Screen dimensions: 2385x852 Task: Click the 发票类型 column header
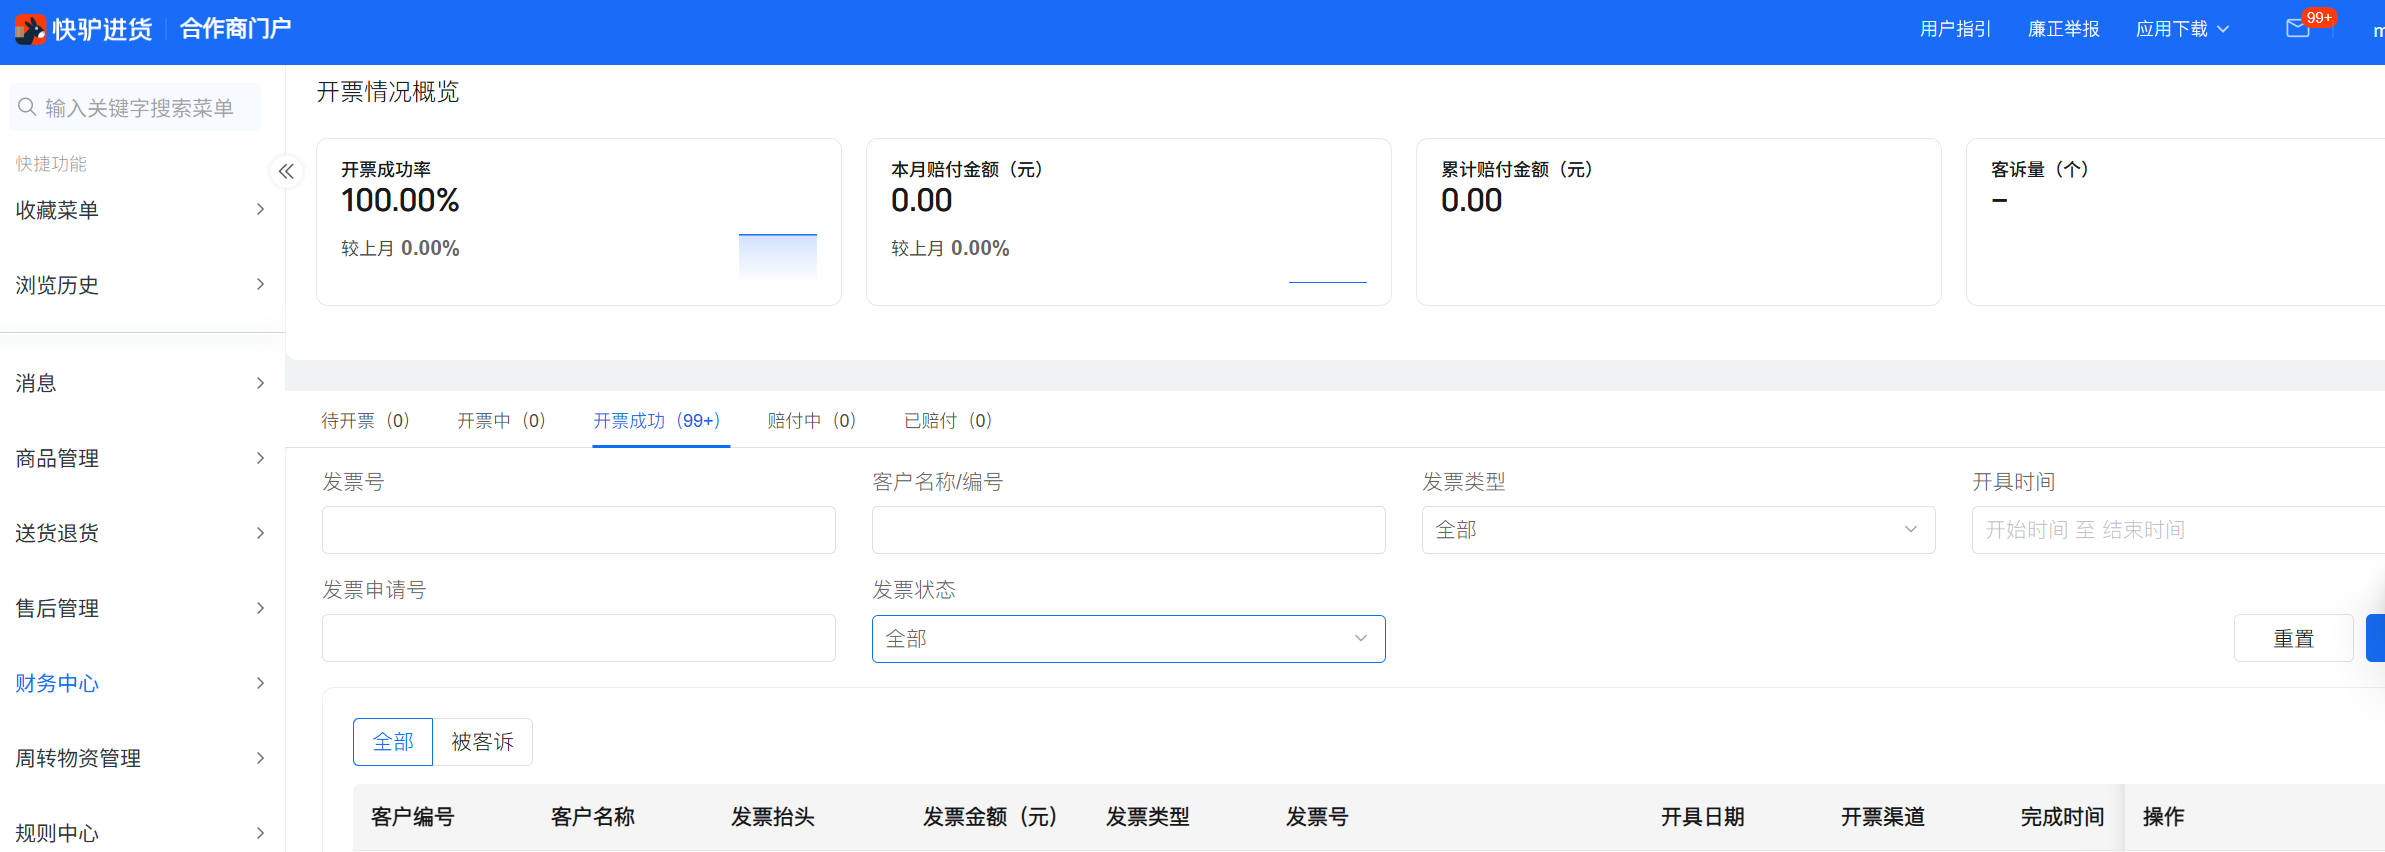[1148, 817]
